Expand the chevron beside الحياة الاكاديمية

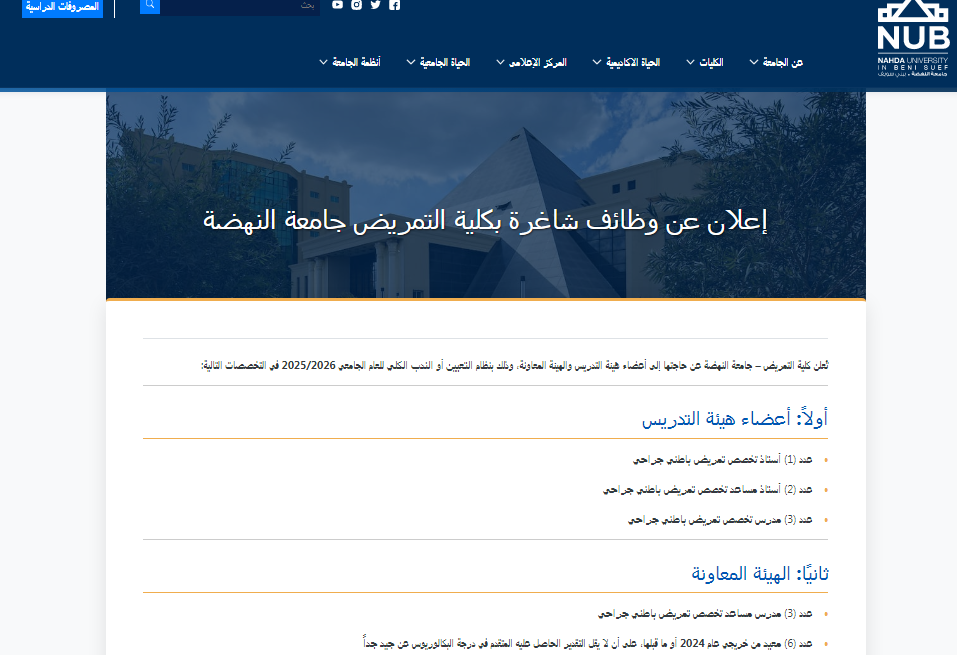click(x=596, y=62)
